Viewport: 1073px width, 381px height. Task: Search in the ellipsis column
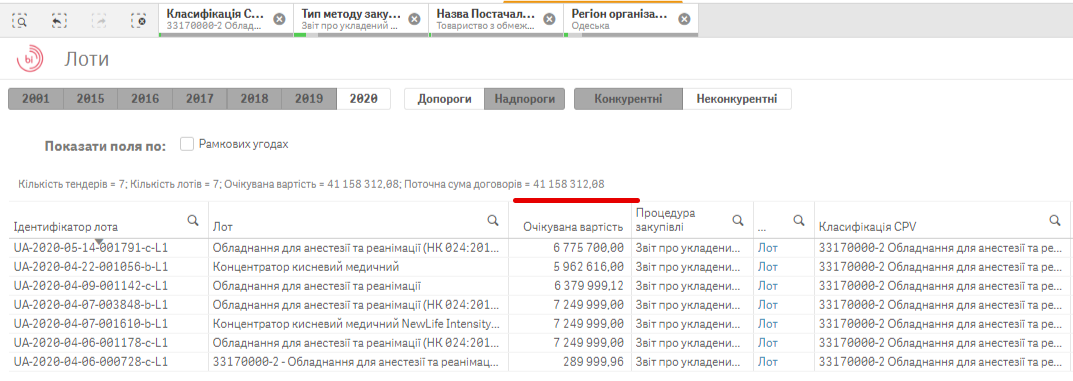798,220
